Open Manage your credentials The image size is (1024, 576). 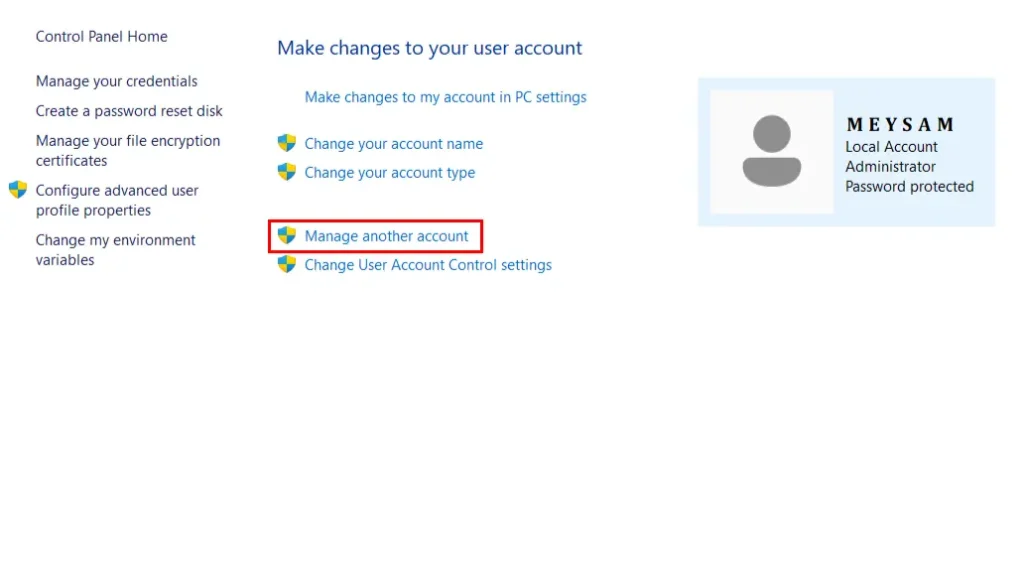point(116,81)
